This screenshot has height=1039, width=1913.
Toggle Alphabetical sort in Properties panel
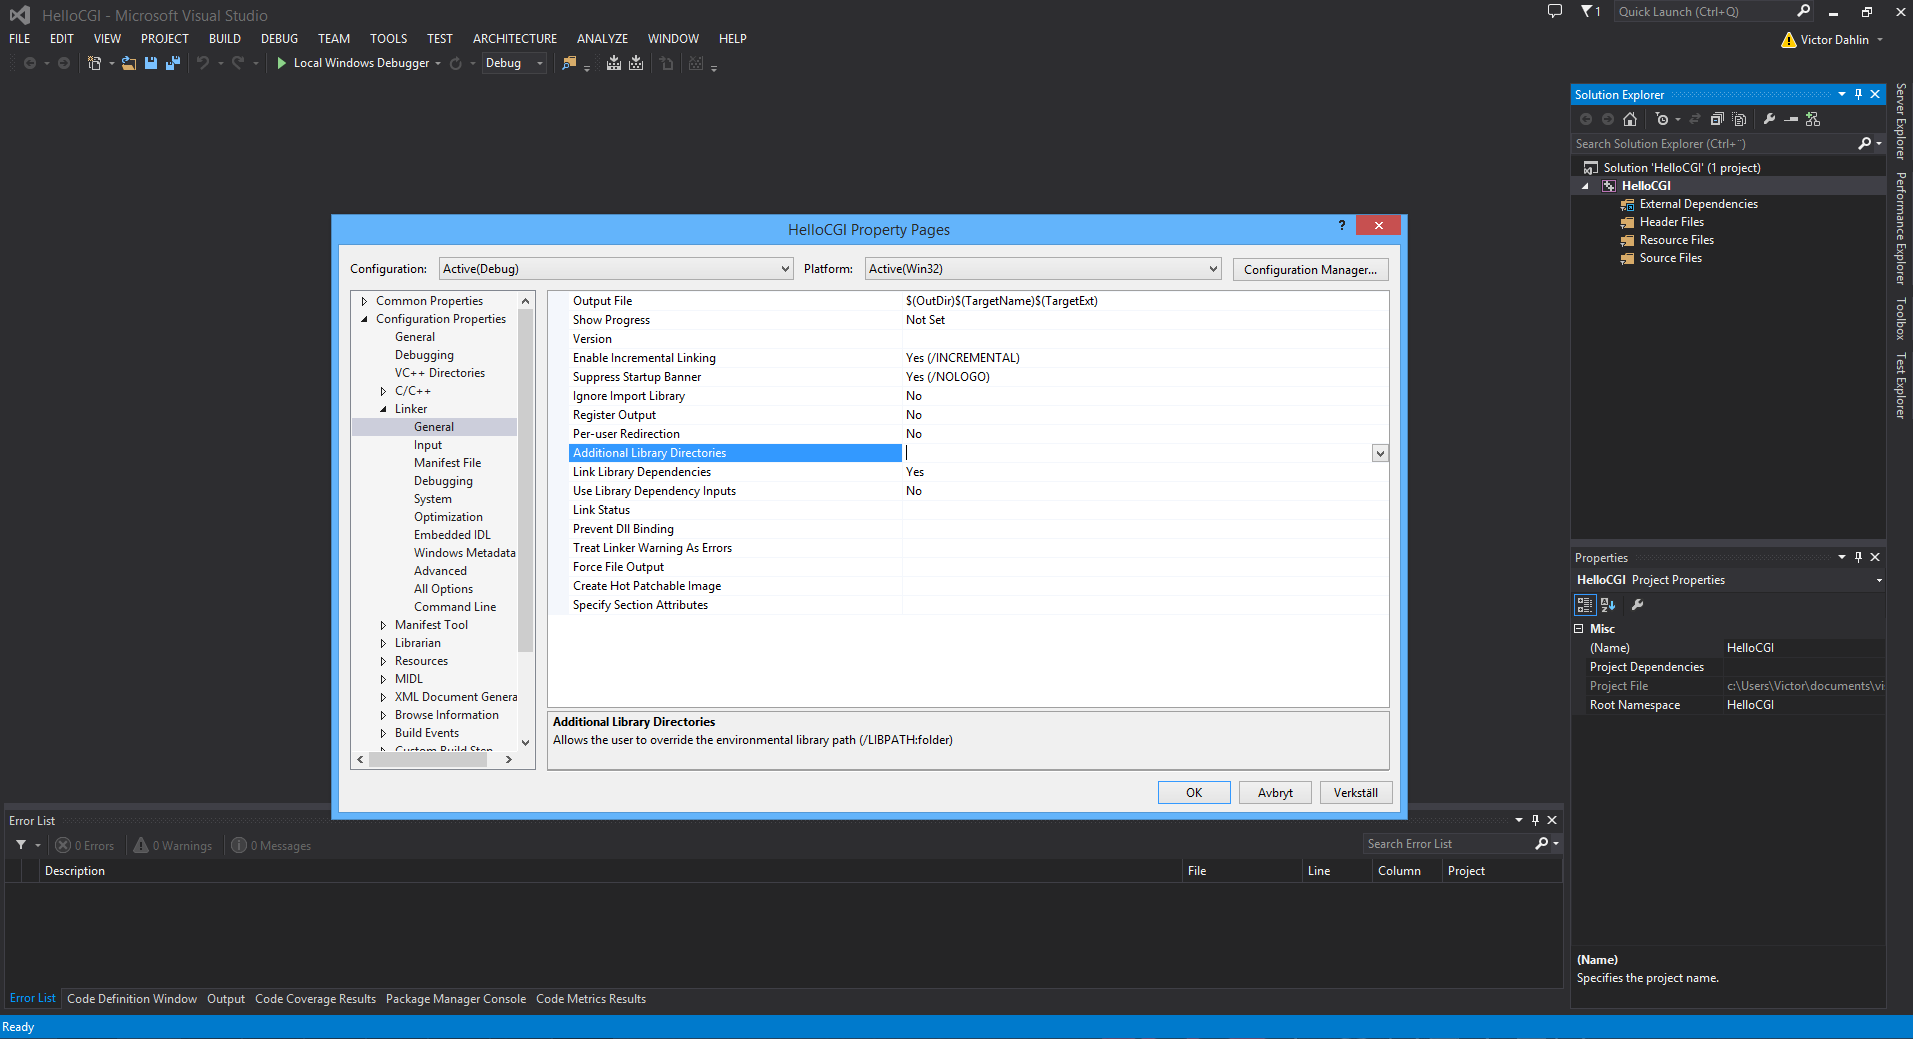tap(1608, 605)
